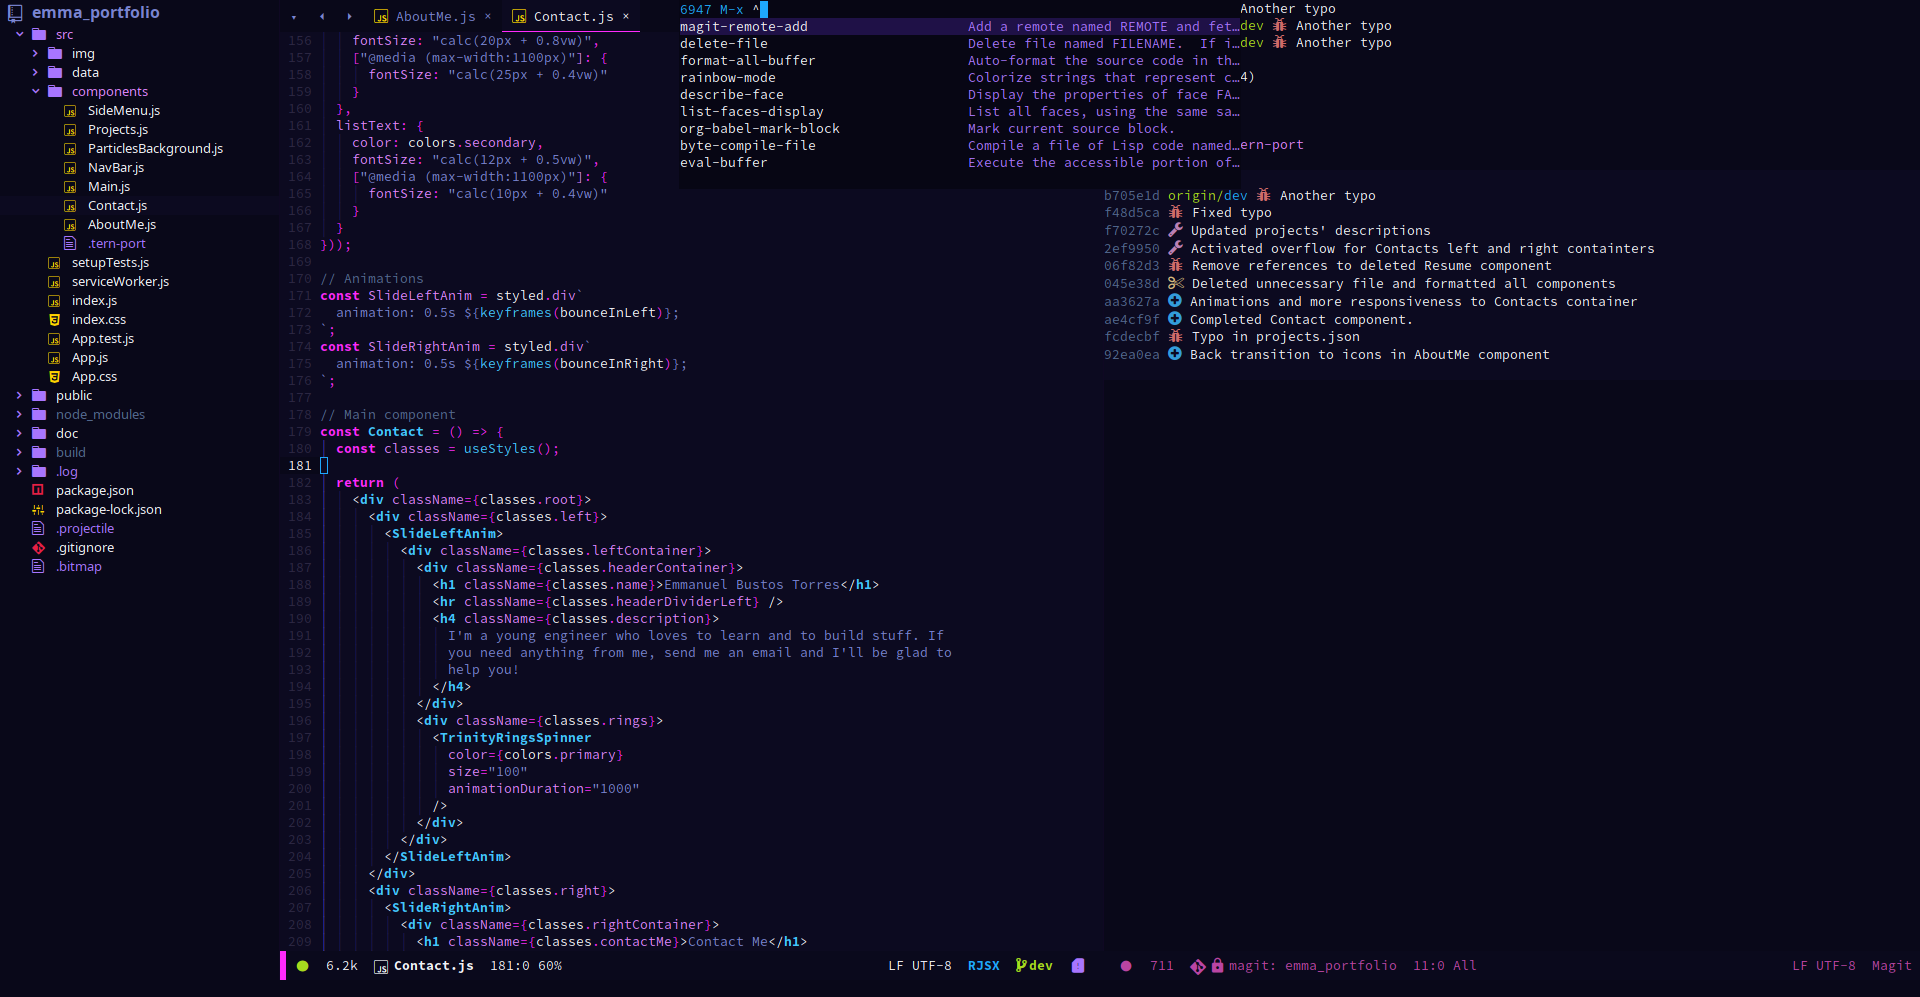
Task: Select magit-remote-add in the command list
Action: tap(744, 27)
